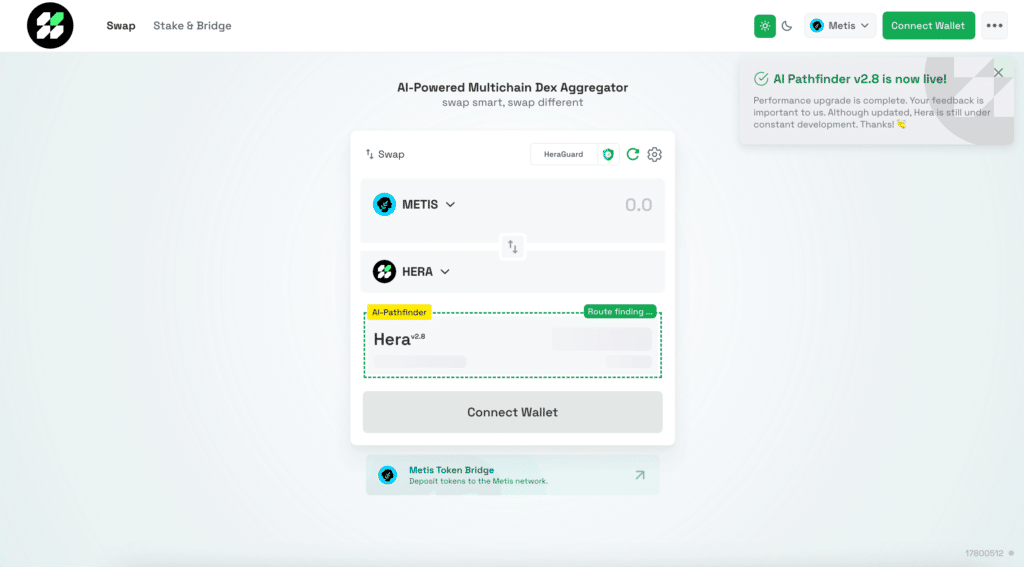Click the Hera logo in header
The width and height of the screenshot is (1024, 567).
50,25
